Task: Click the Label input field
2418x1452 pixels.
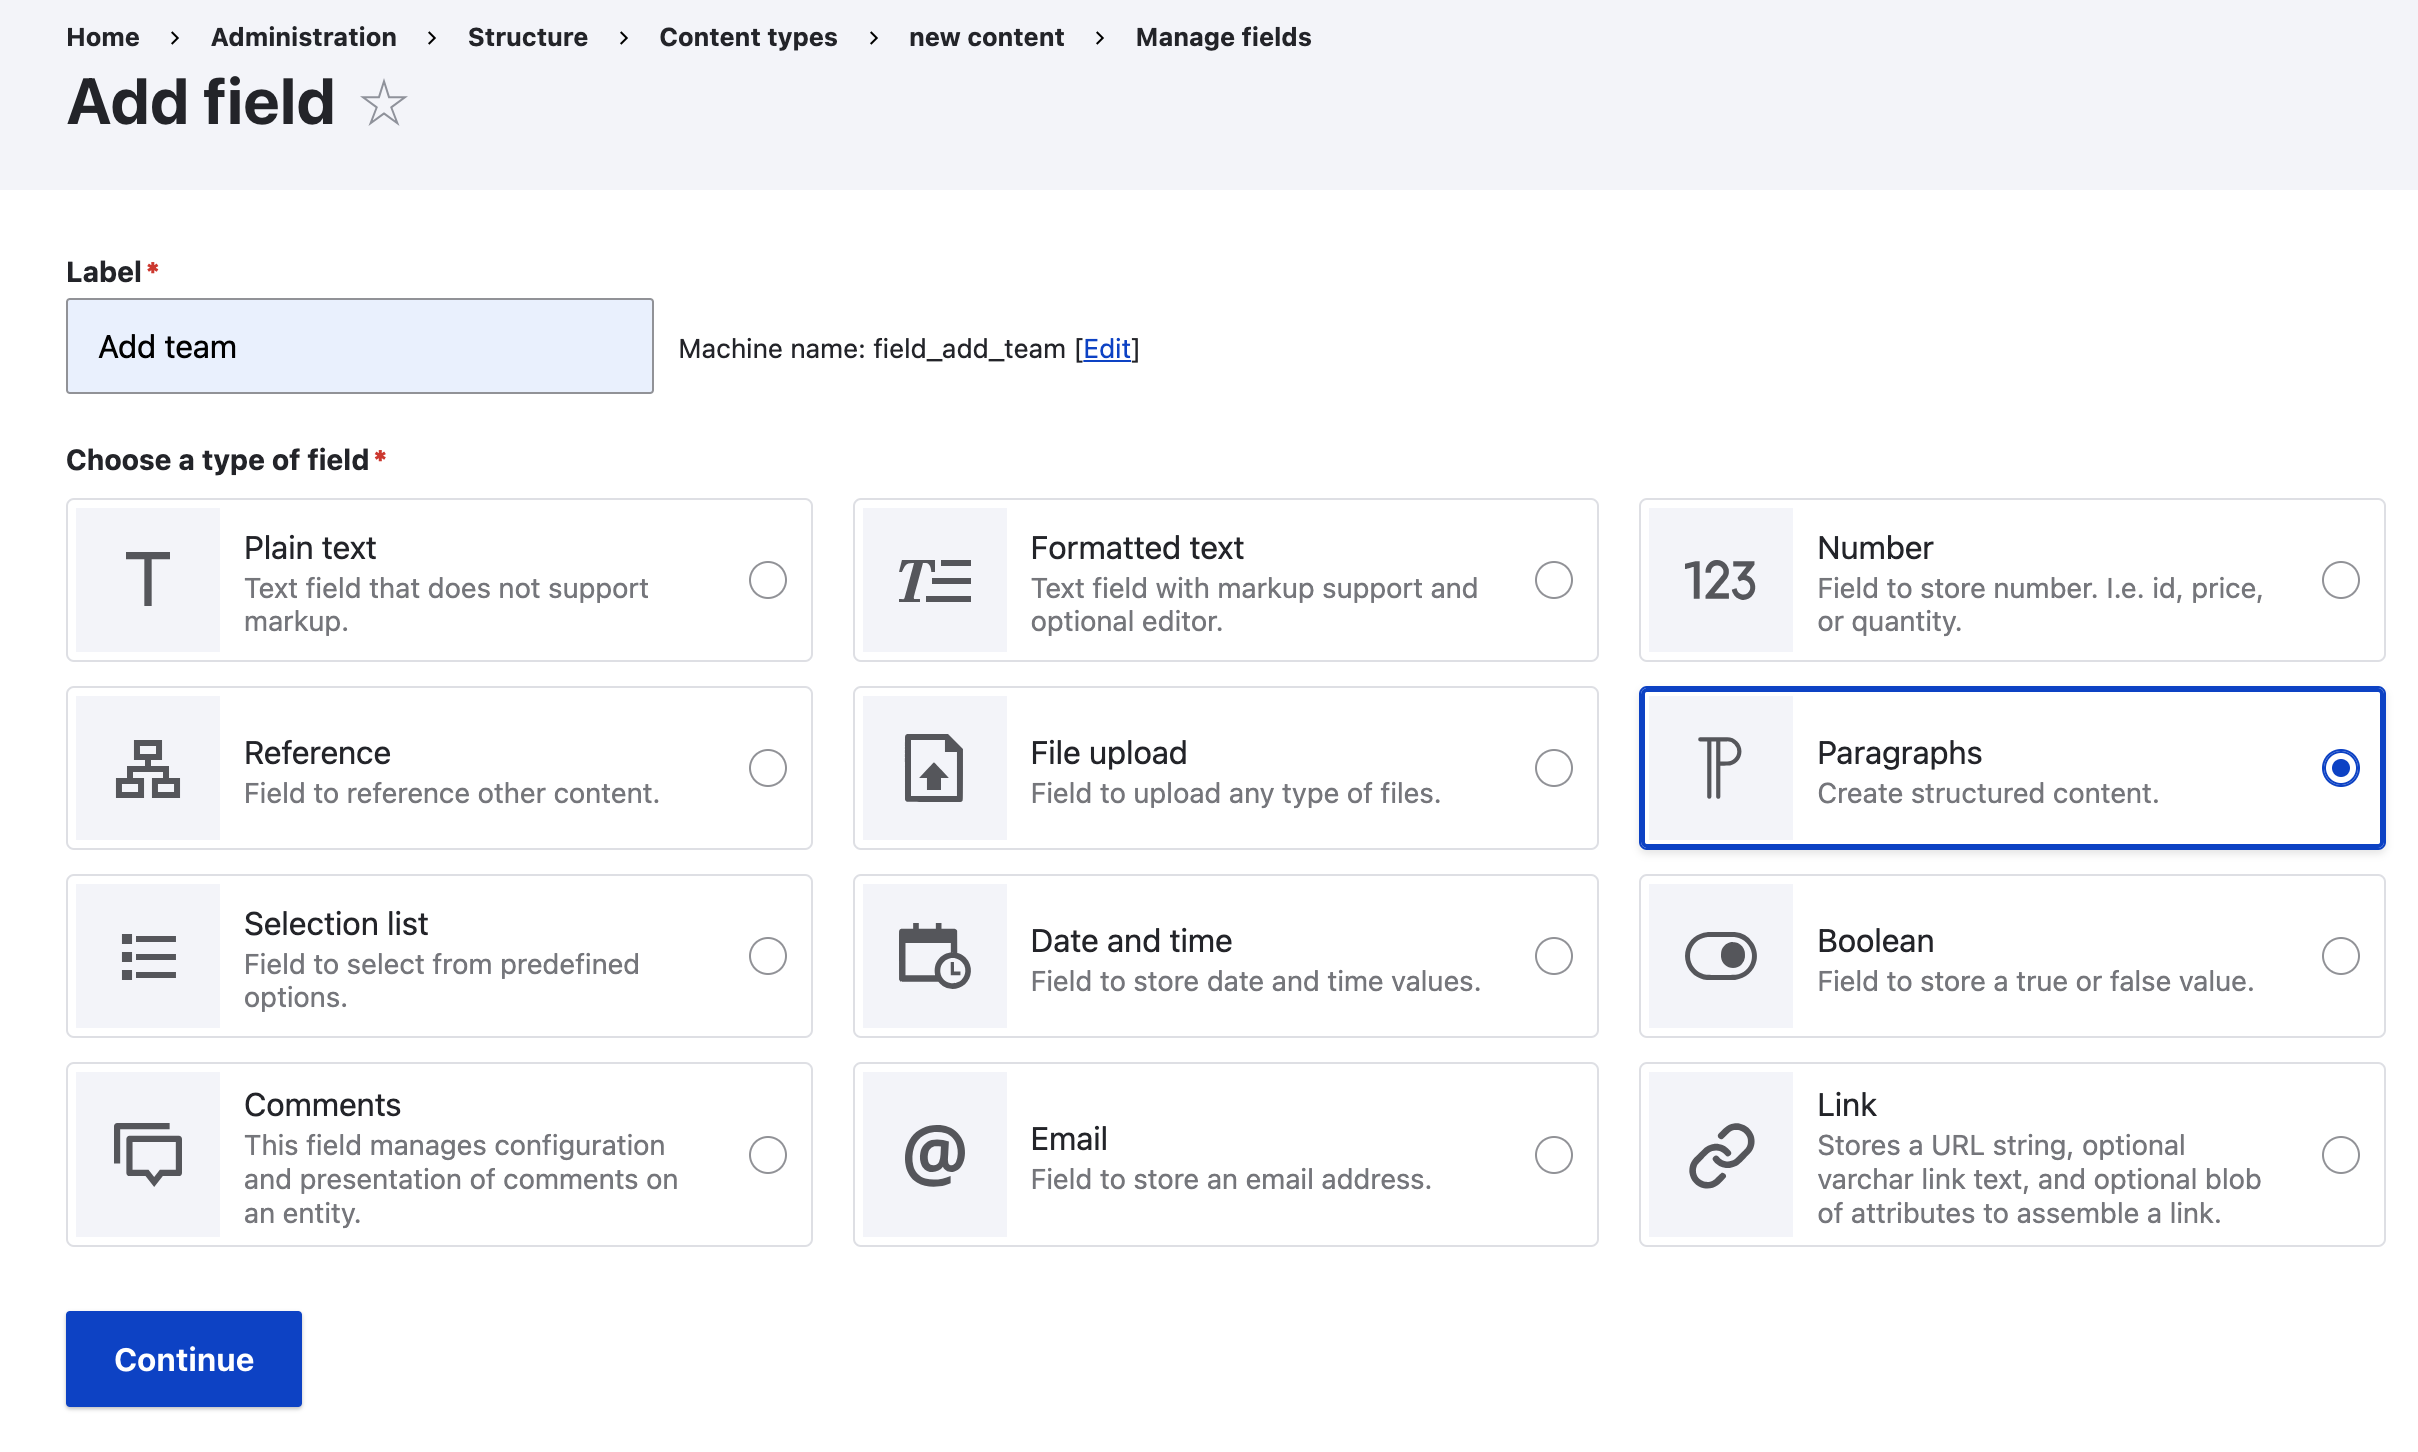Action: coord(359,345)
